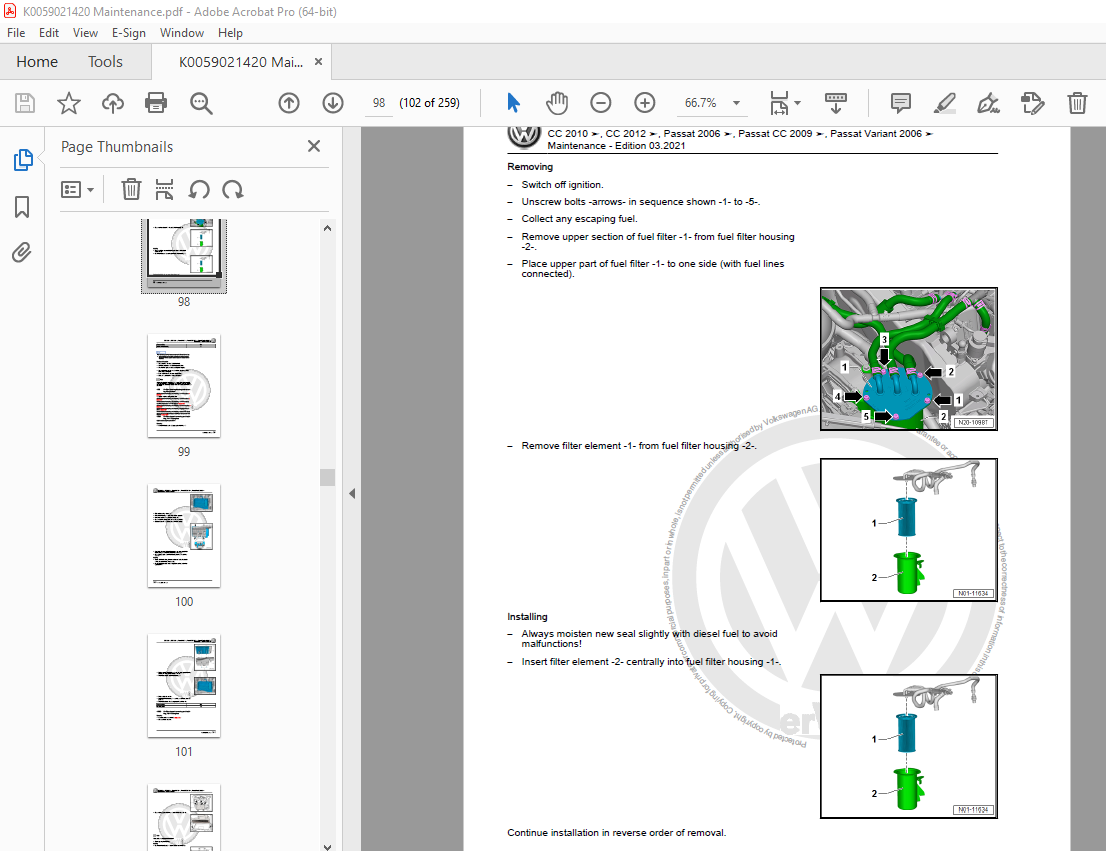Add bookmark with the star icon
Viewport: 1106px width, 851px height.
tap(68, 103)
